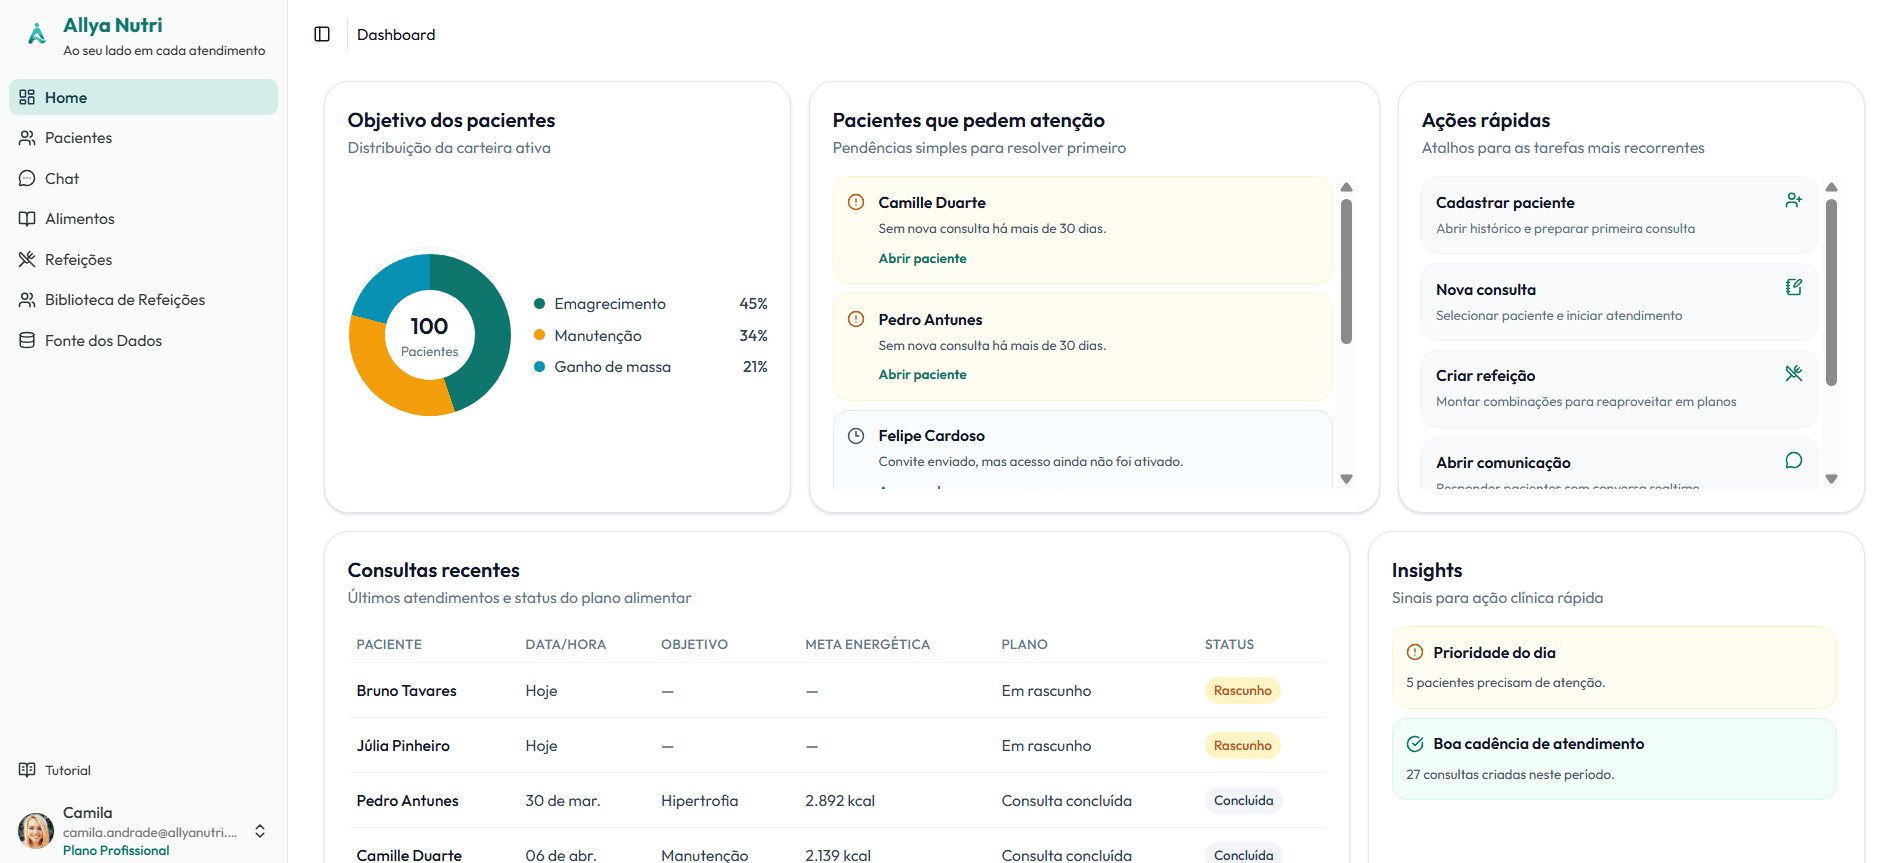The height and width of the screenshot is (863, 1895).
Task: Start a Nova consulta quick action
Action: click(1619, 302)
